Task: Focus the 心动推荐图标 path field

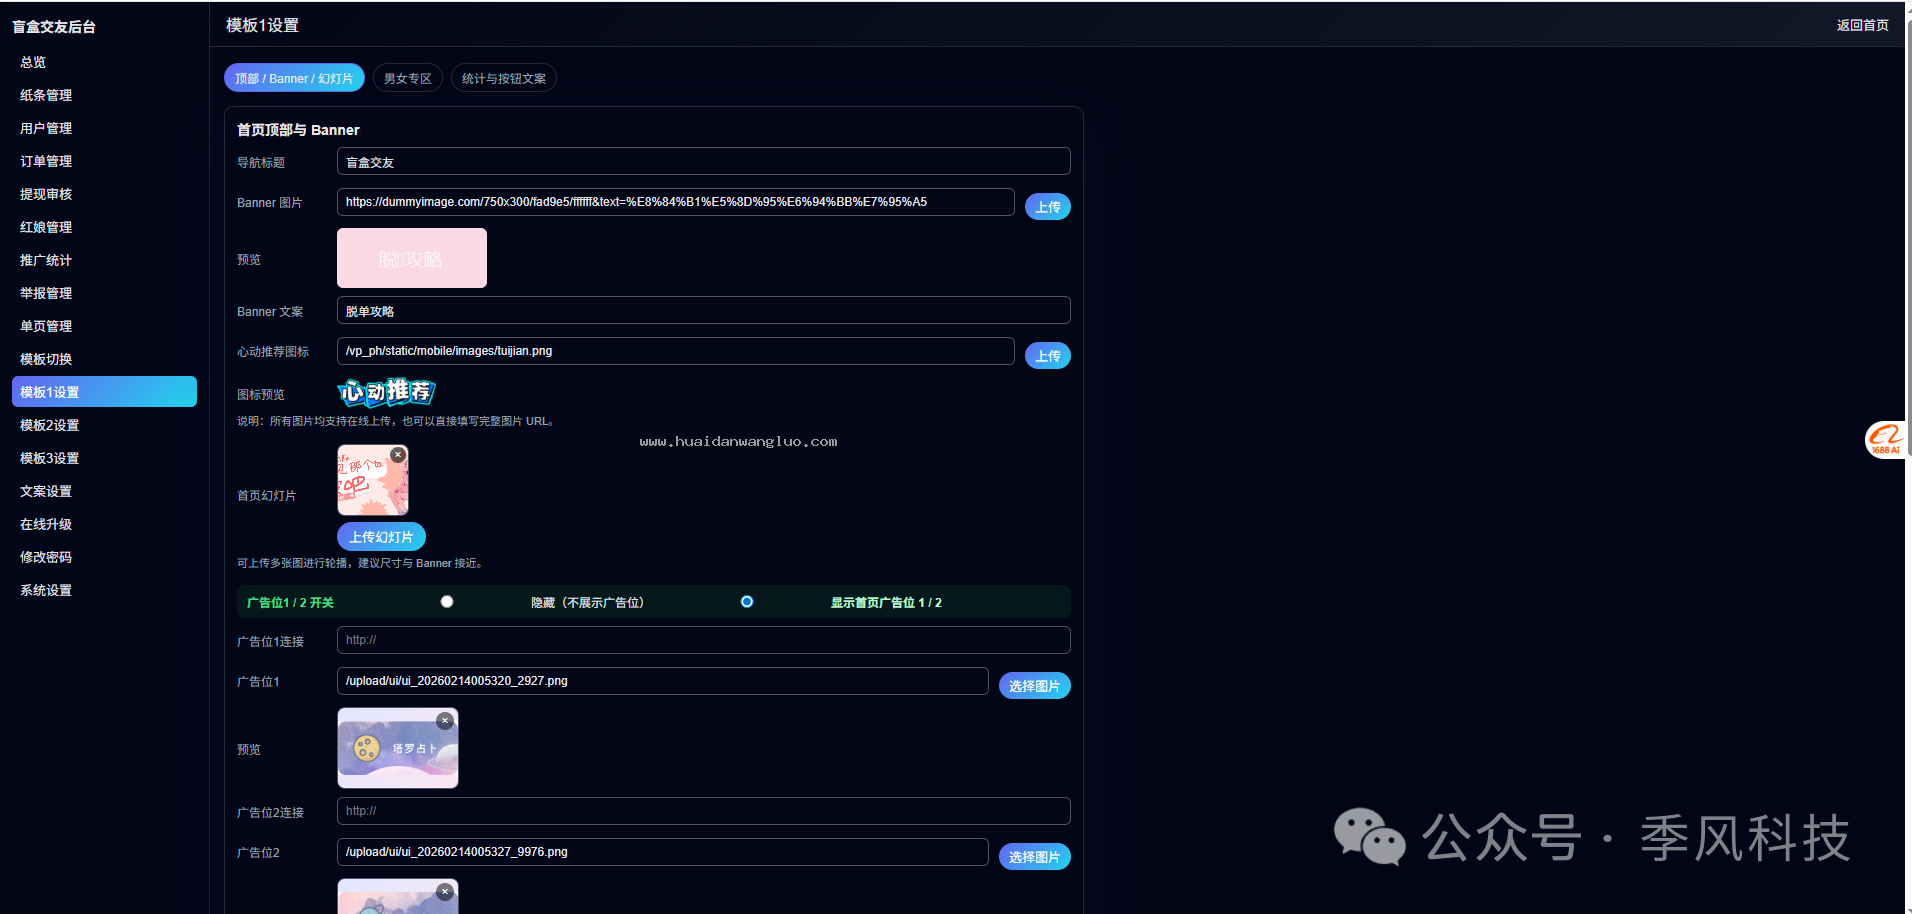Action: tap(676, 351)
